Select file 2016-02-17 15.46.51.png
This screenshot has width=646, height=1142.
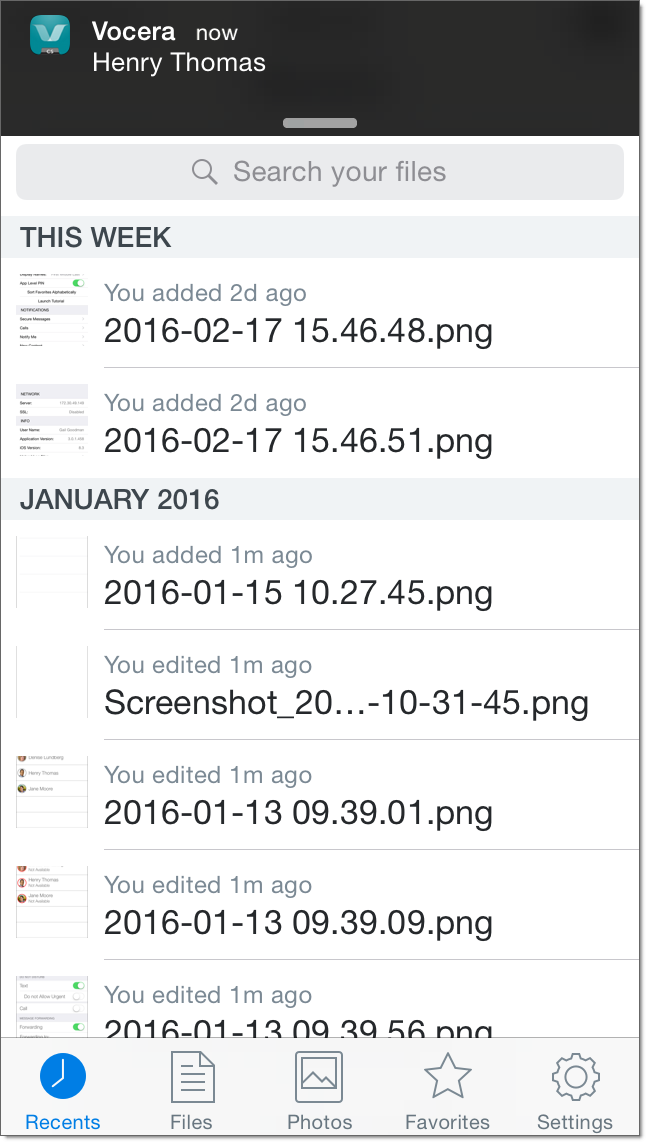[298, 440]
